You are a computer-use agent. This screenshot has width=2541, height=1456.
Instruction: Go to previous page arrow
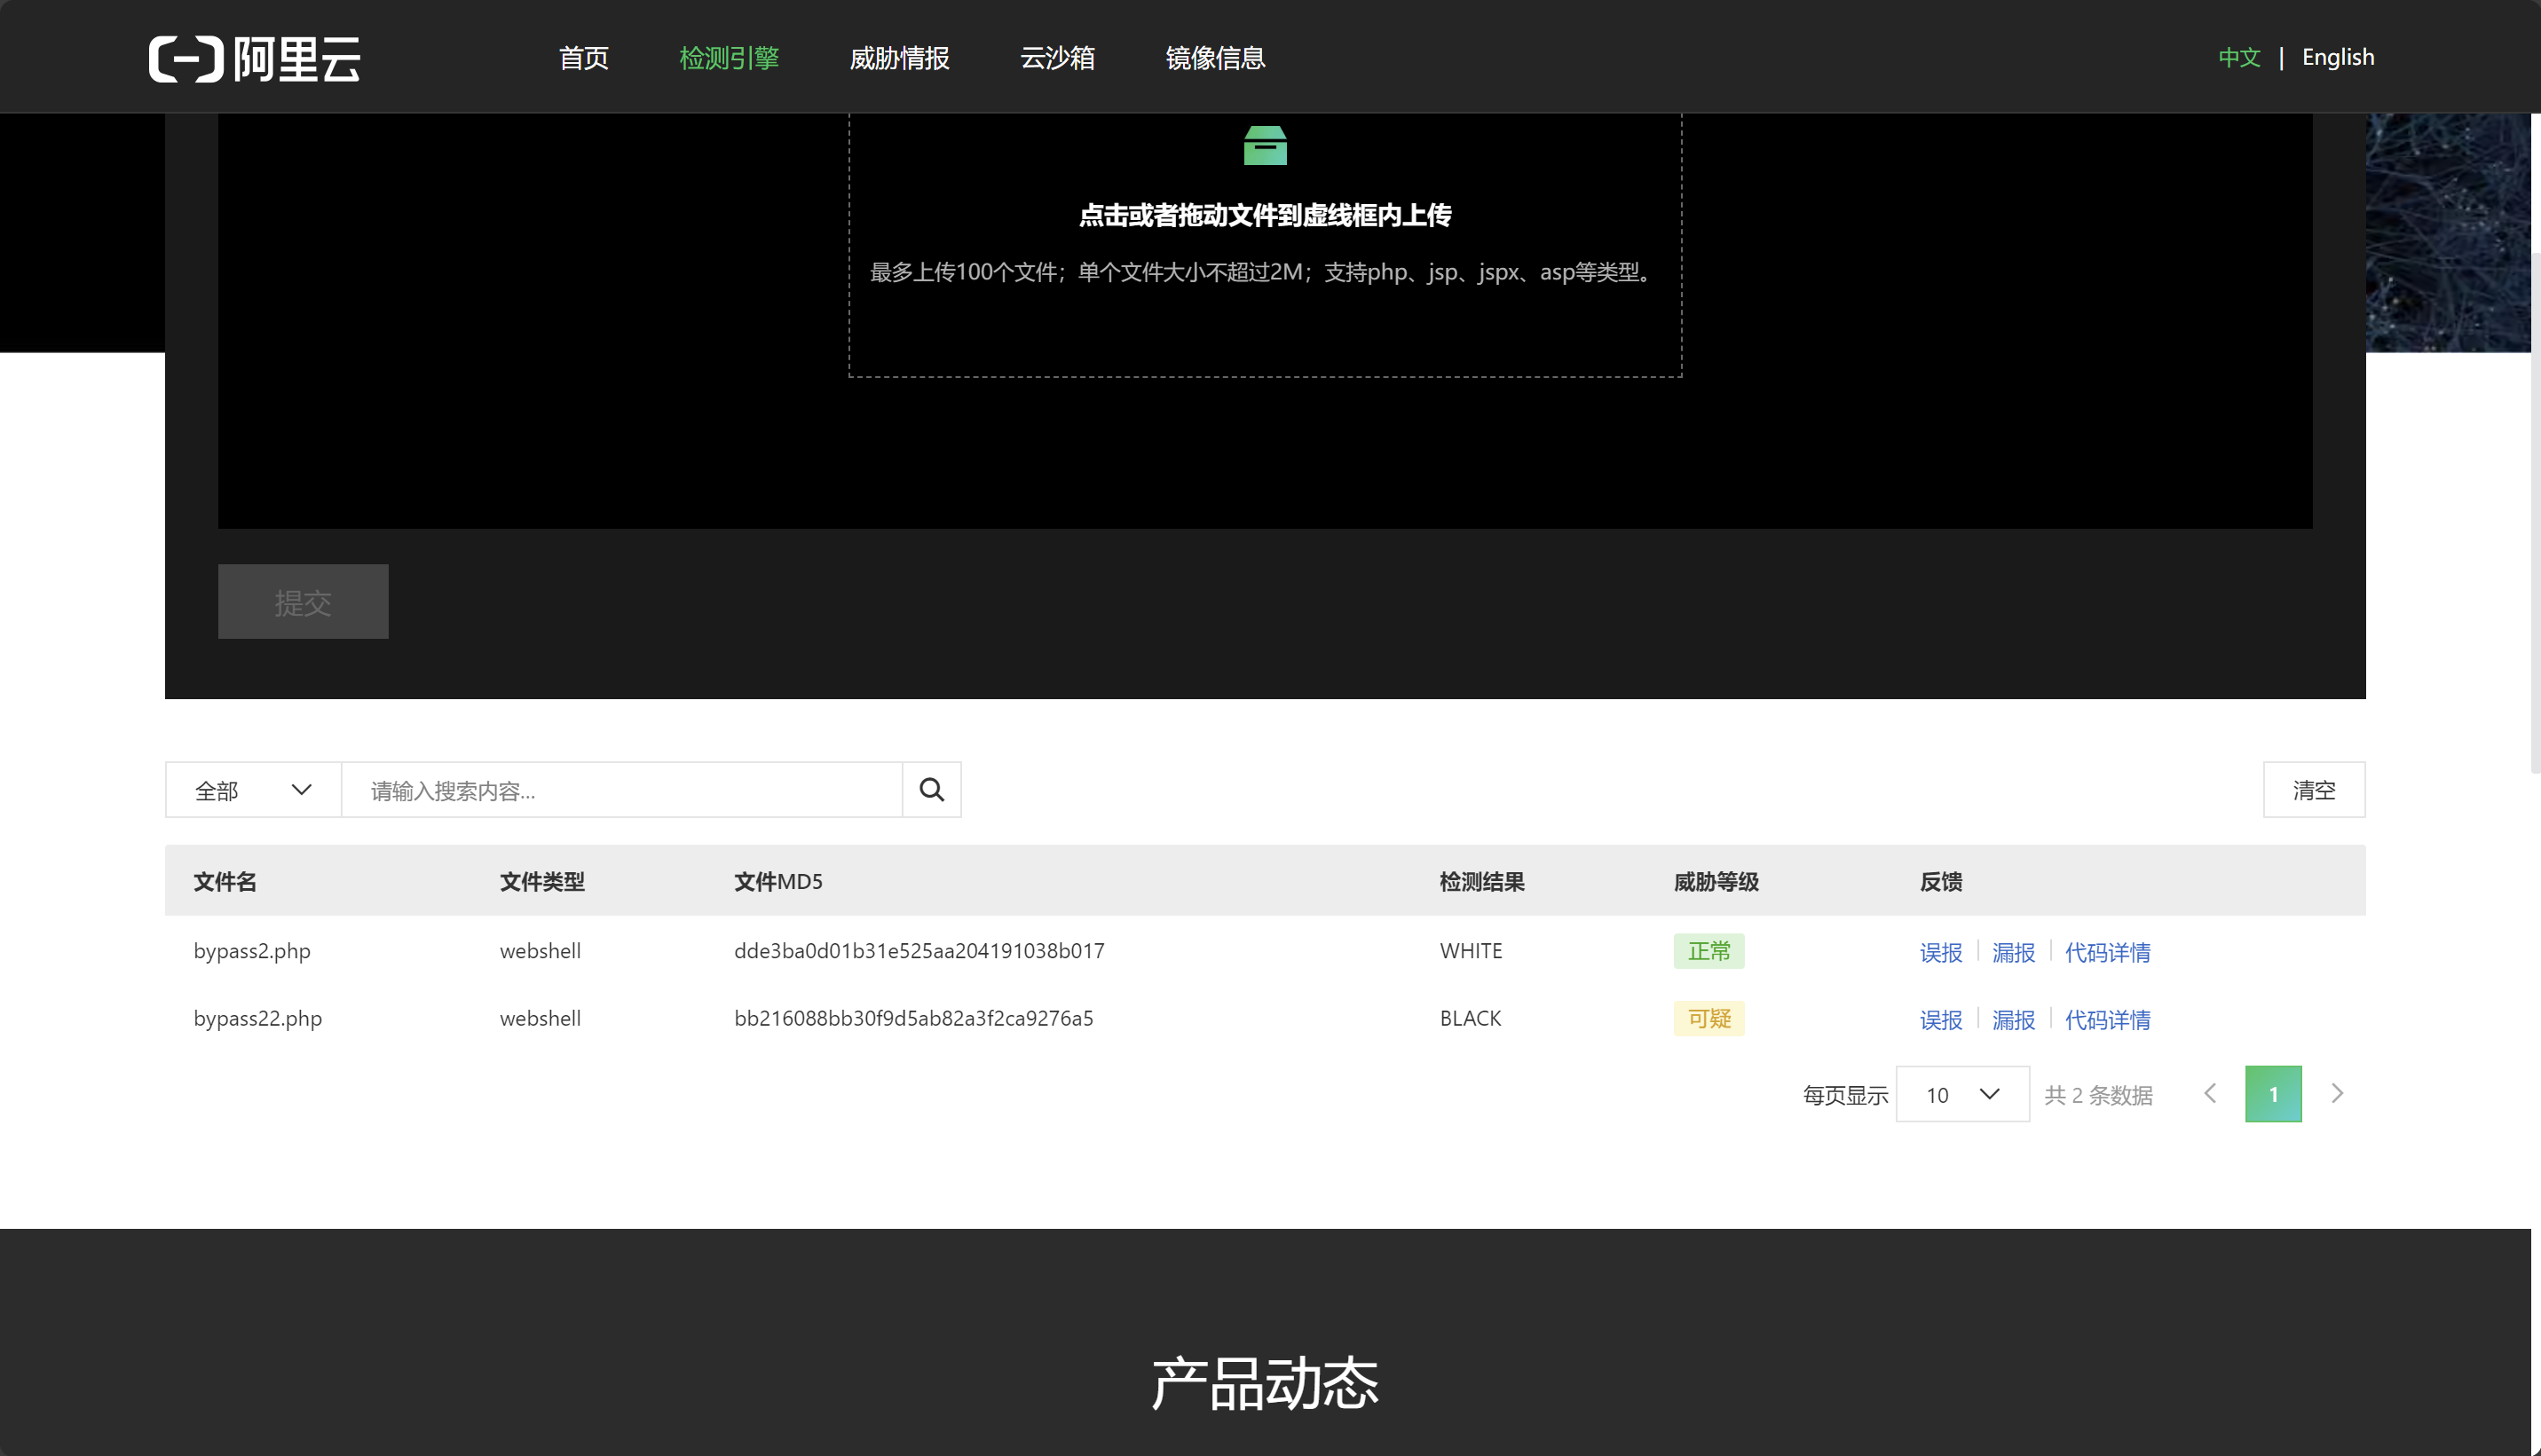coord(2210,1094)
